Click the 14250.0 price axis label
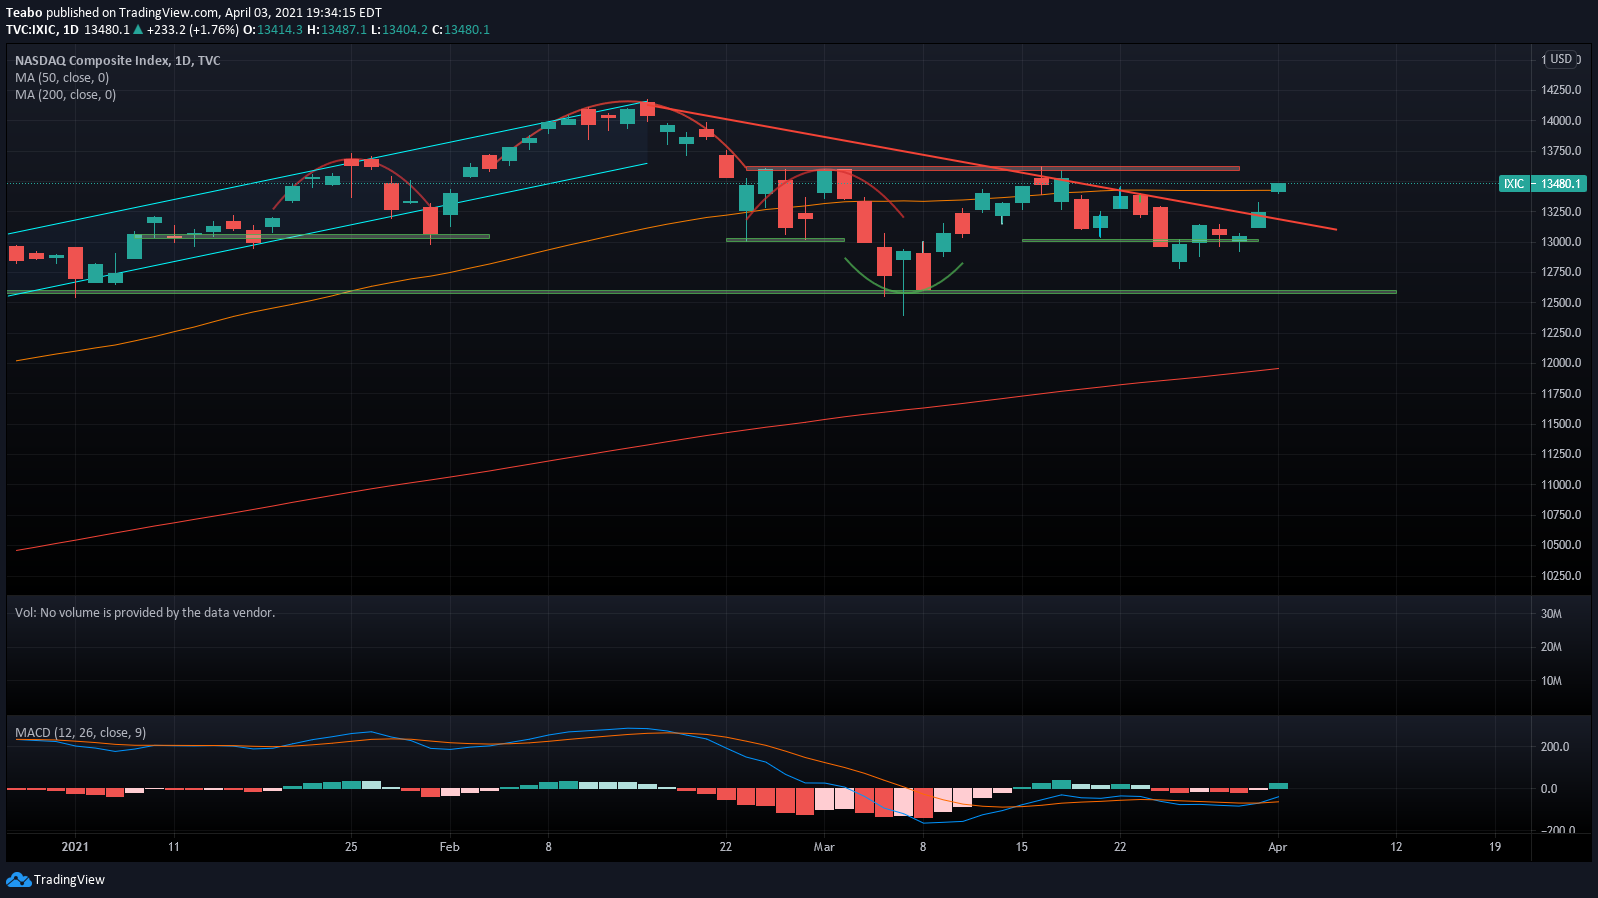The height and width of the screenshot is (898, 1598). [x=1561, y=90]
